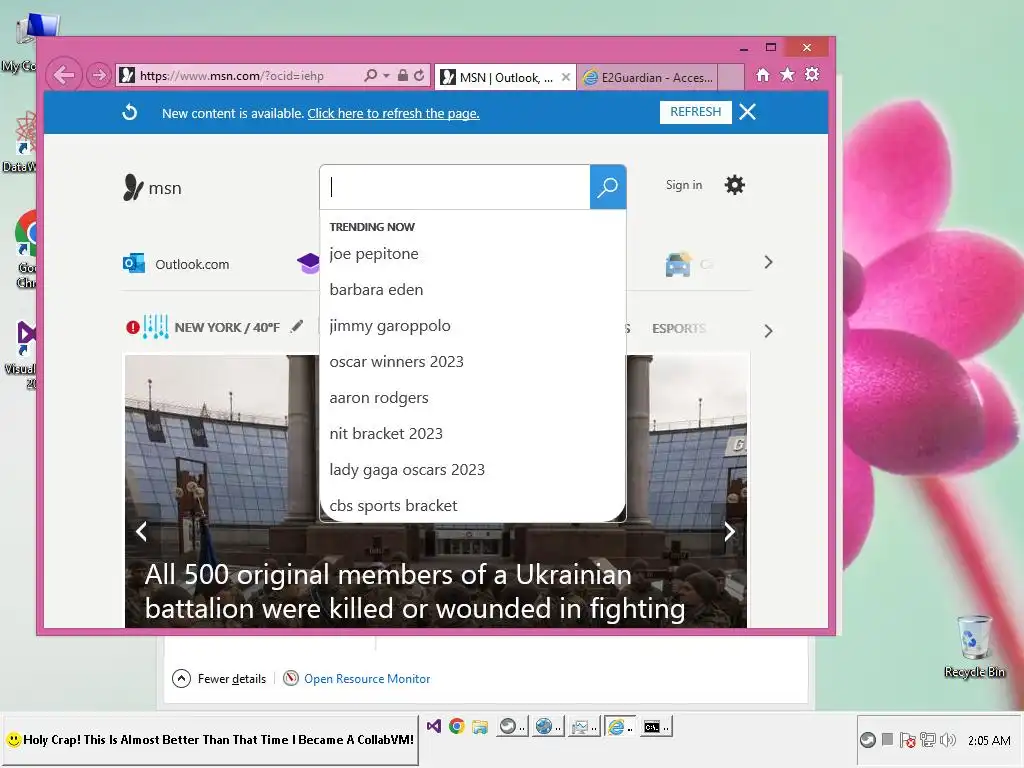The width and height of the screenshot is (1024, 768).
Task: Click the Home icon in browser toolbar
Action: 763,75
